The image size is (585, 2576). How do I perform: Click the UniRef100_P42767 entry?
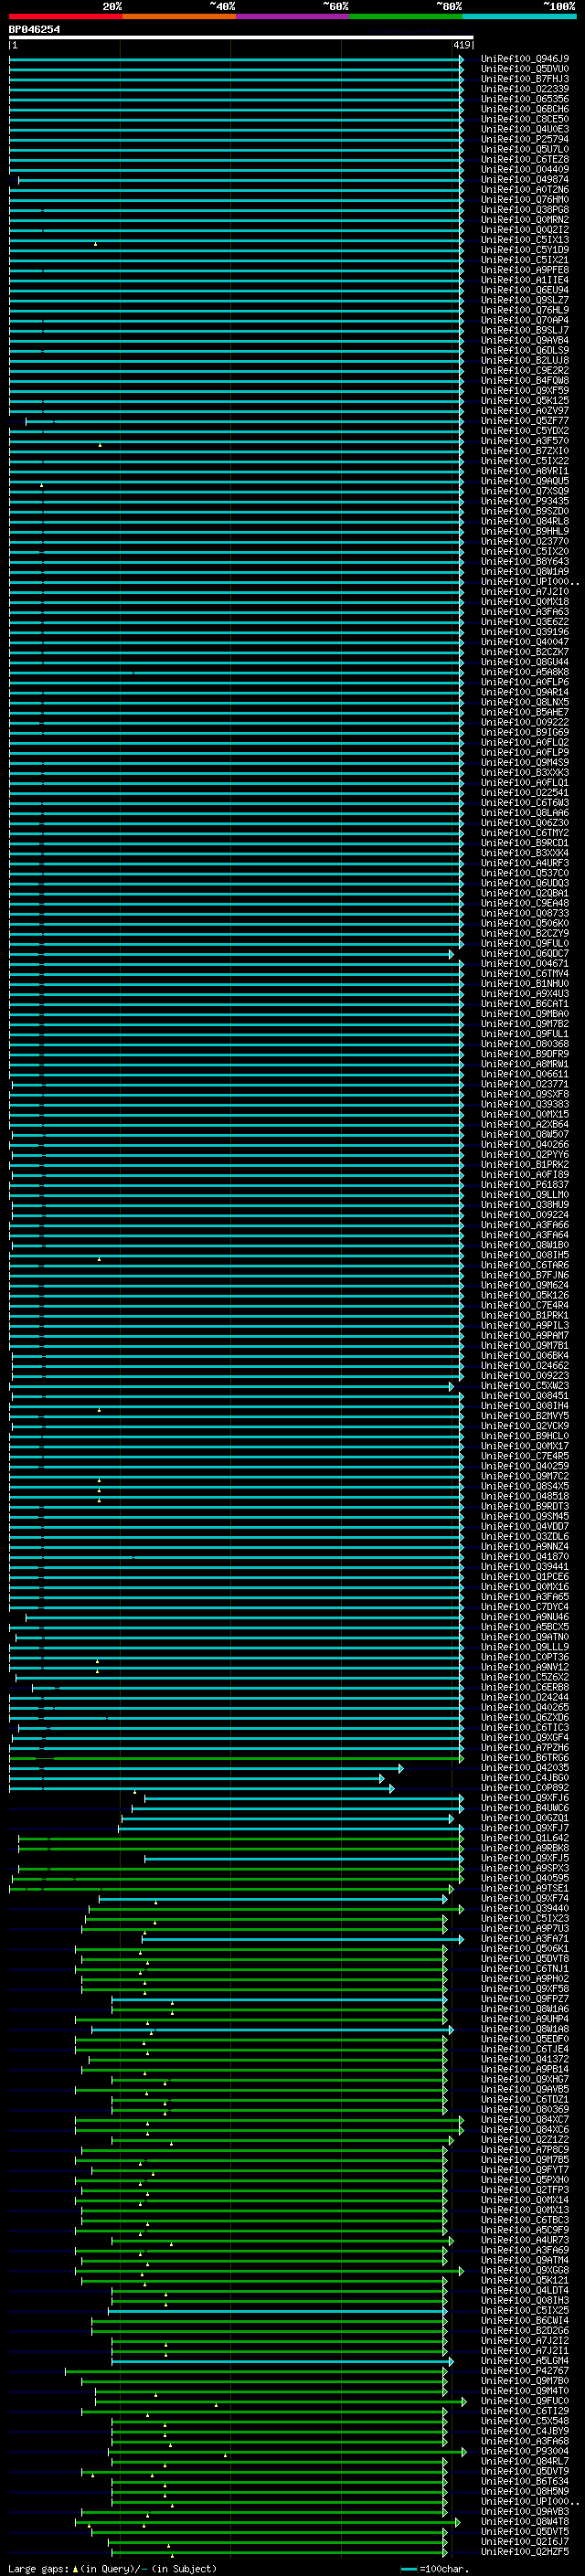click(x=524, y=2371)
